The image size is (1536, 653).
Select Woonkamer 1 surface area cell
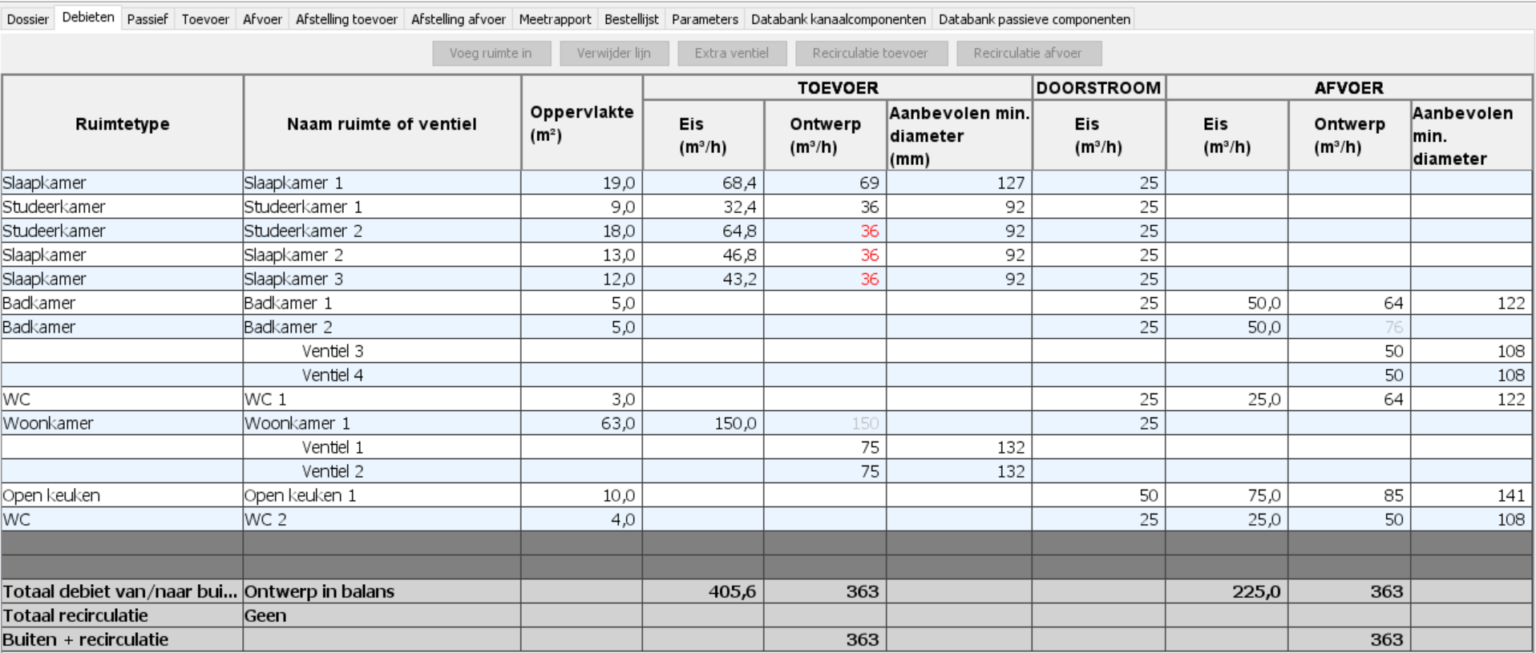click(x=581, y=423)
